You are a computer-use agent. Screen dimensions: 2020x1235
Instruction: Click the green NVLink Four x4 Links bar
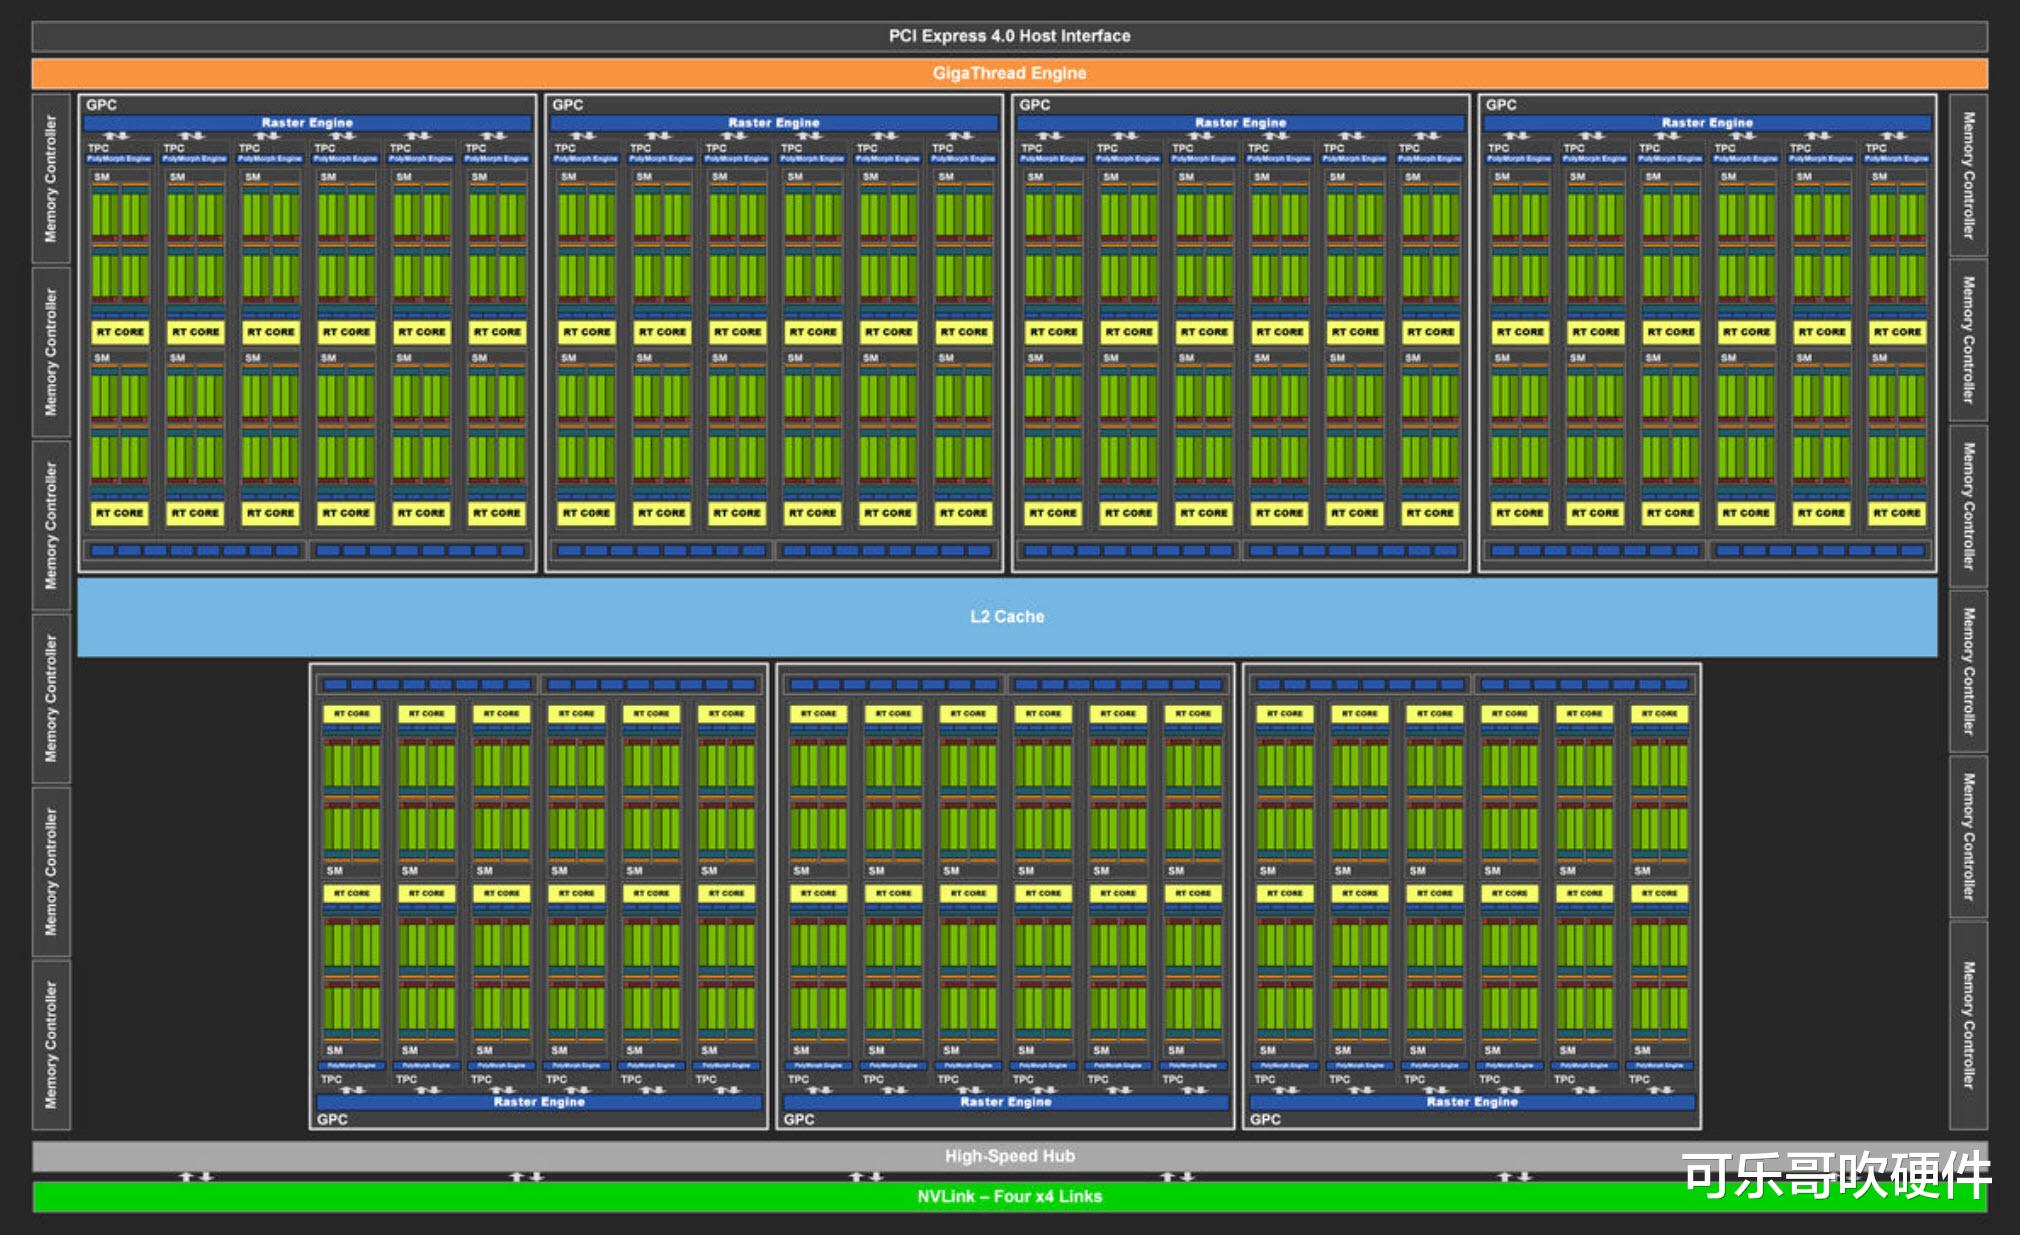(x=1010, y=1196)
